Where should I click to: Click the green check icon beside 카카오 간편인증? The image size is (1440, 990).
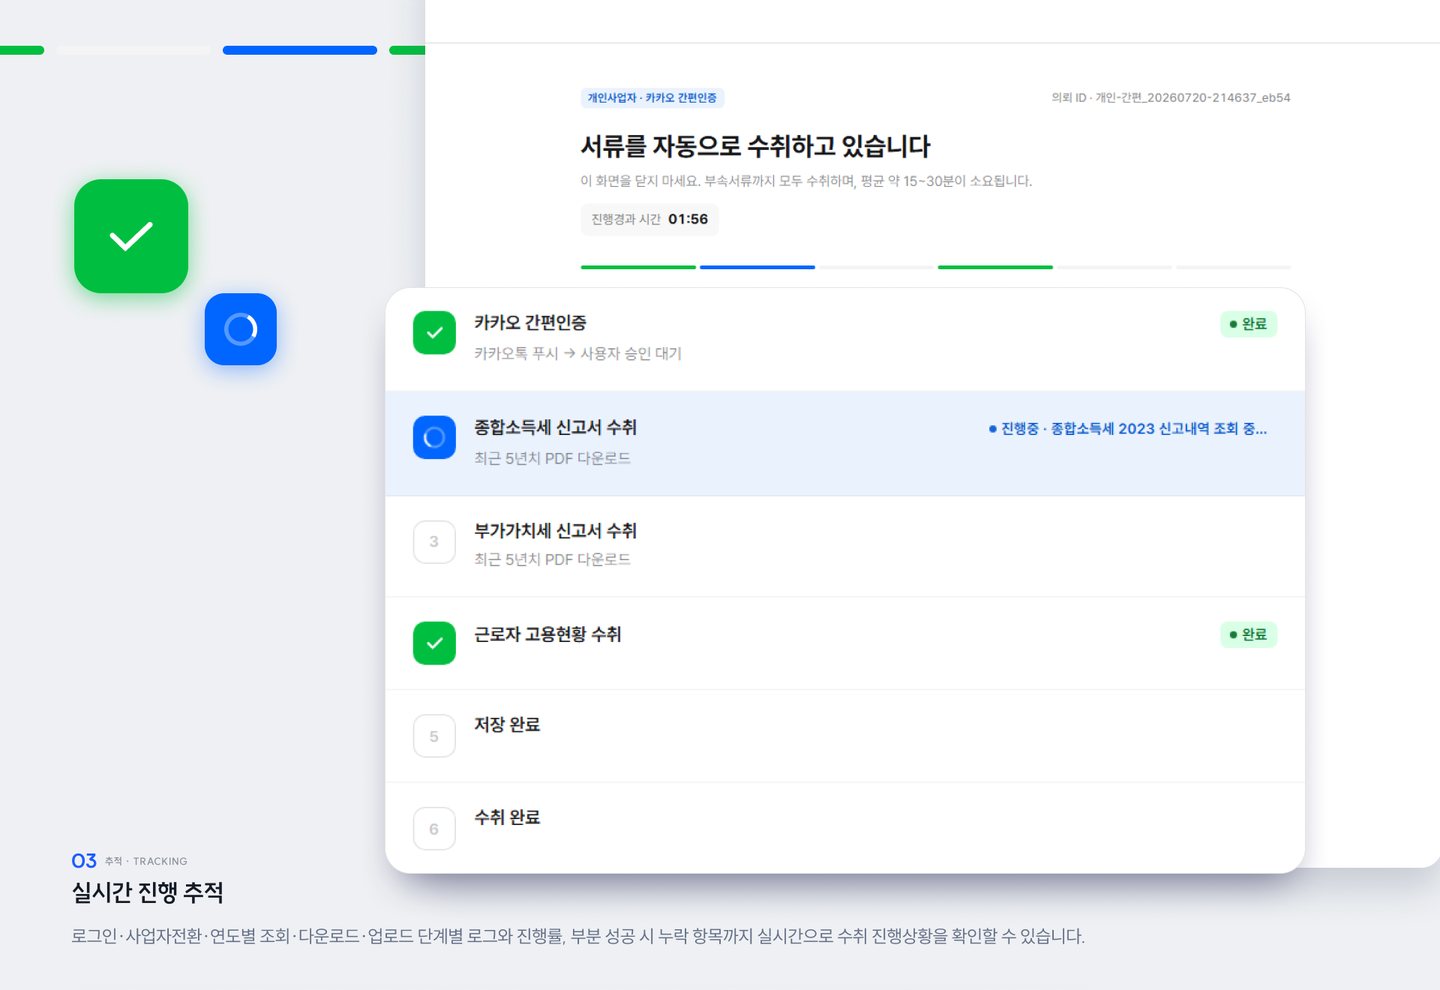tap(434, 333)
